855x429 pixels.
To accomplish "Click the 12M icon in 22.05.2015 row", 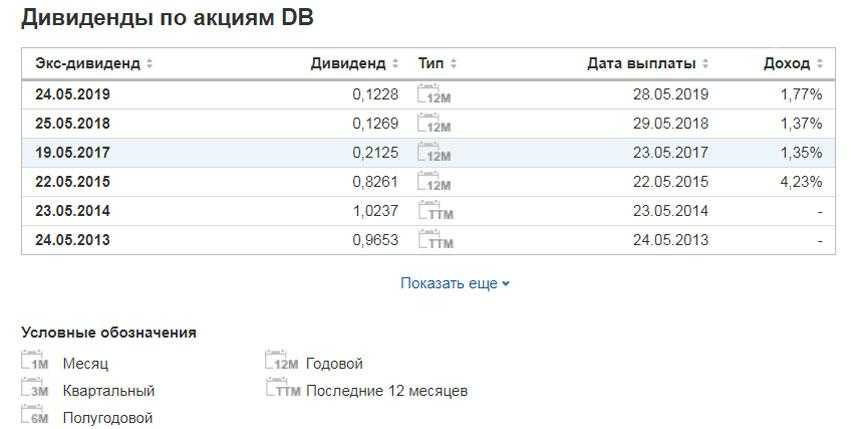I will coord(434,182).
